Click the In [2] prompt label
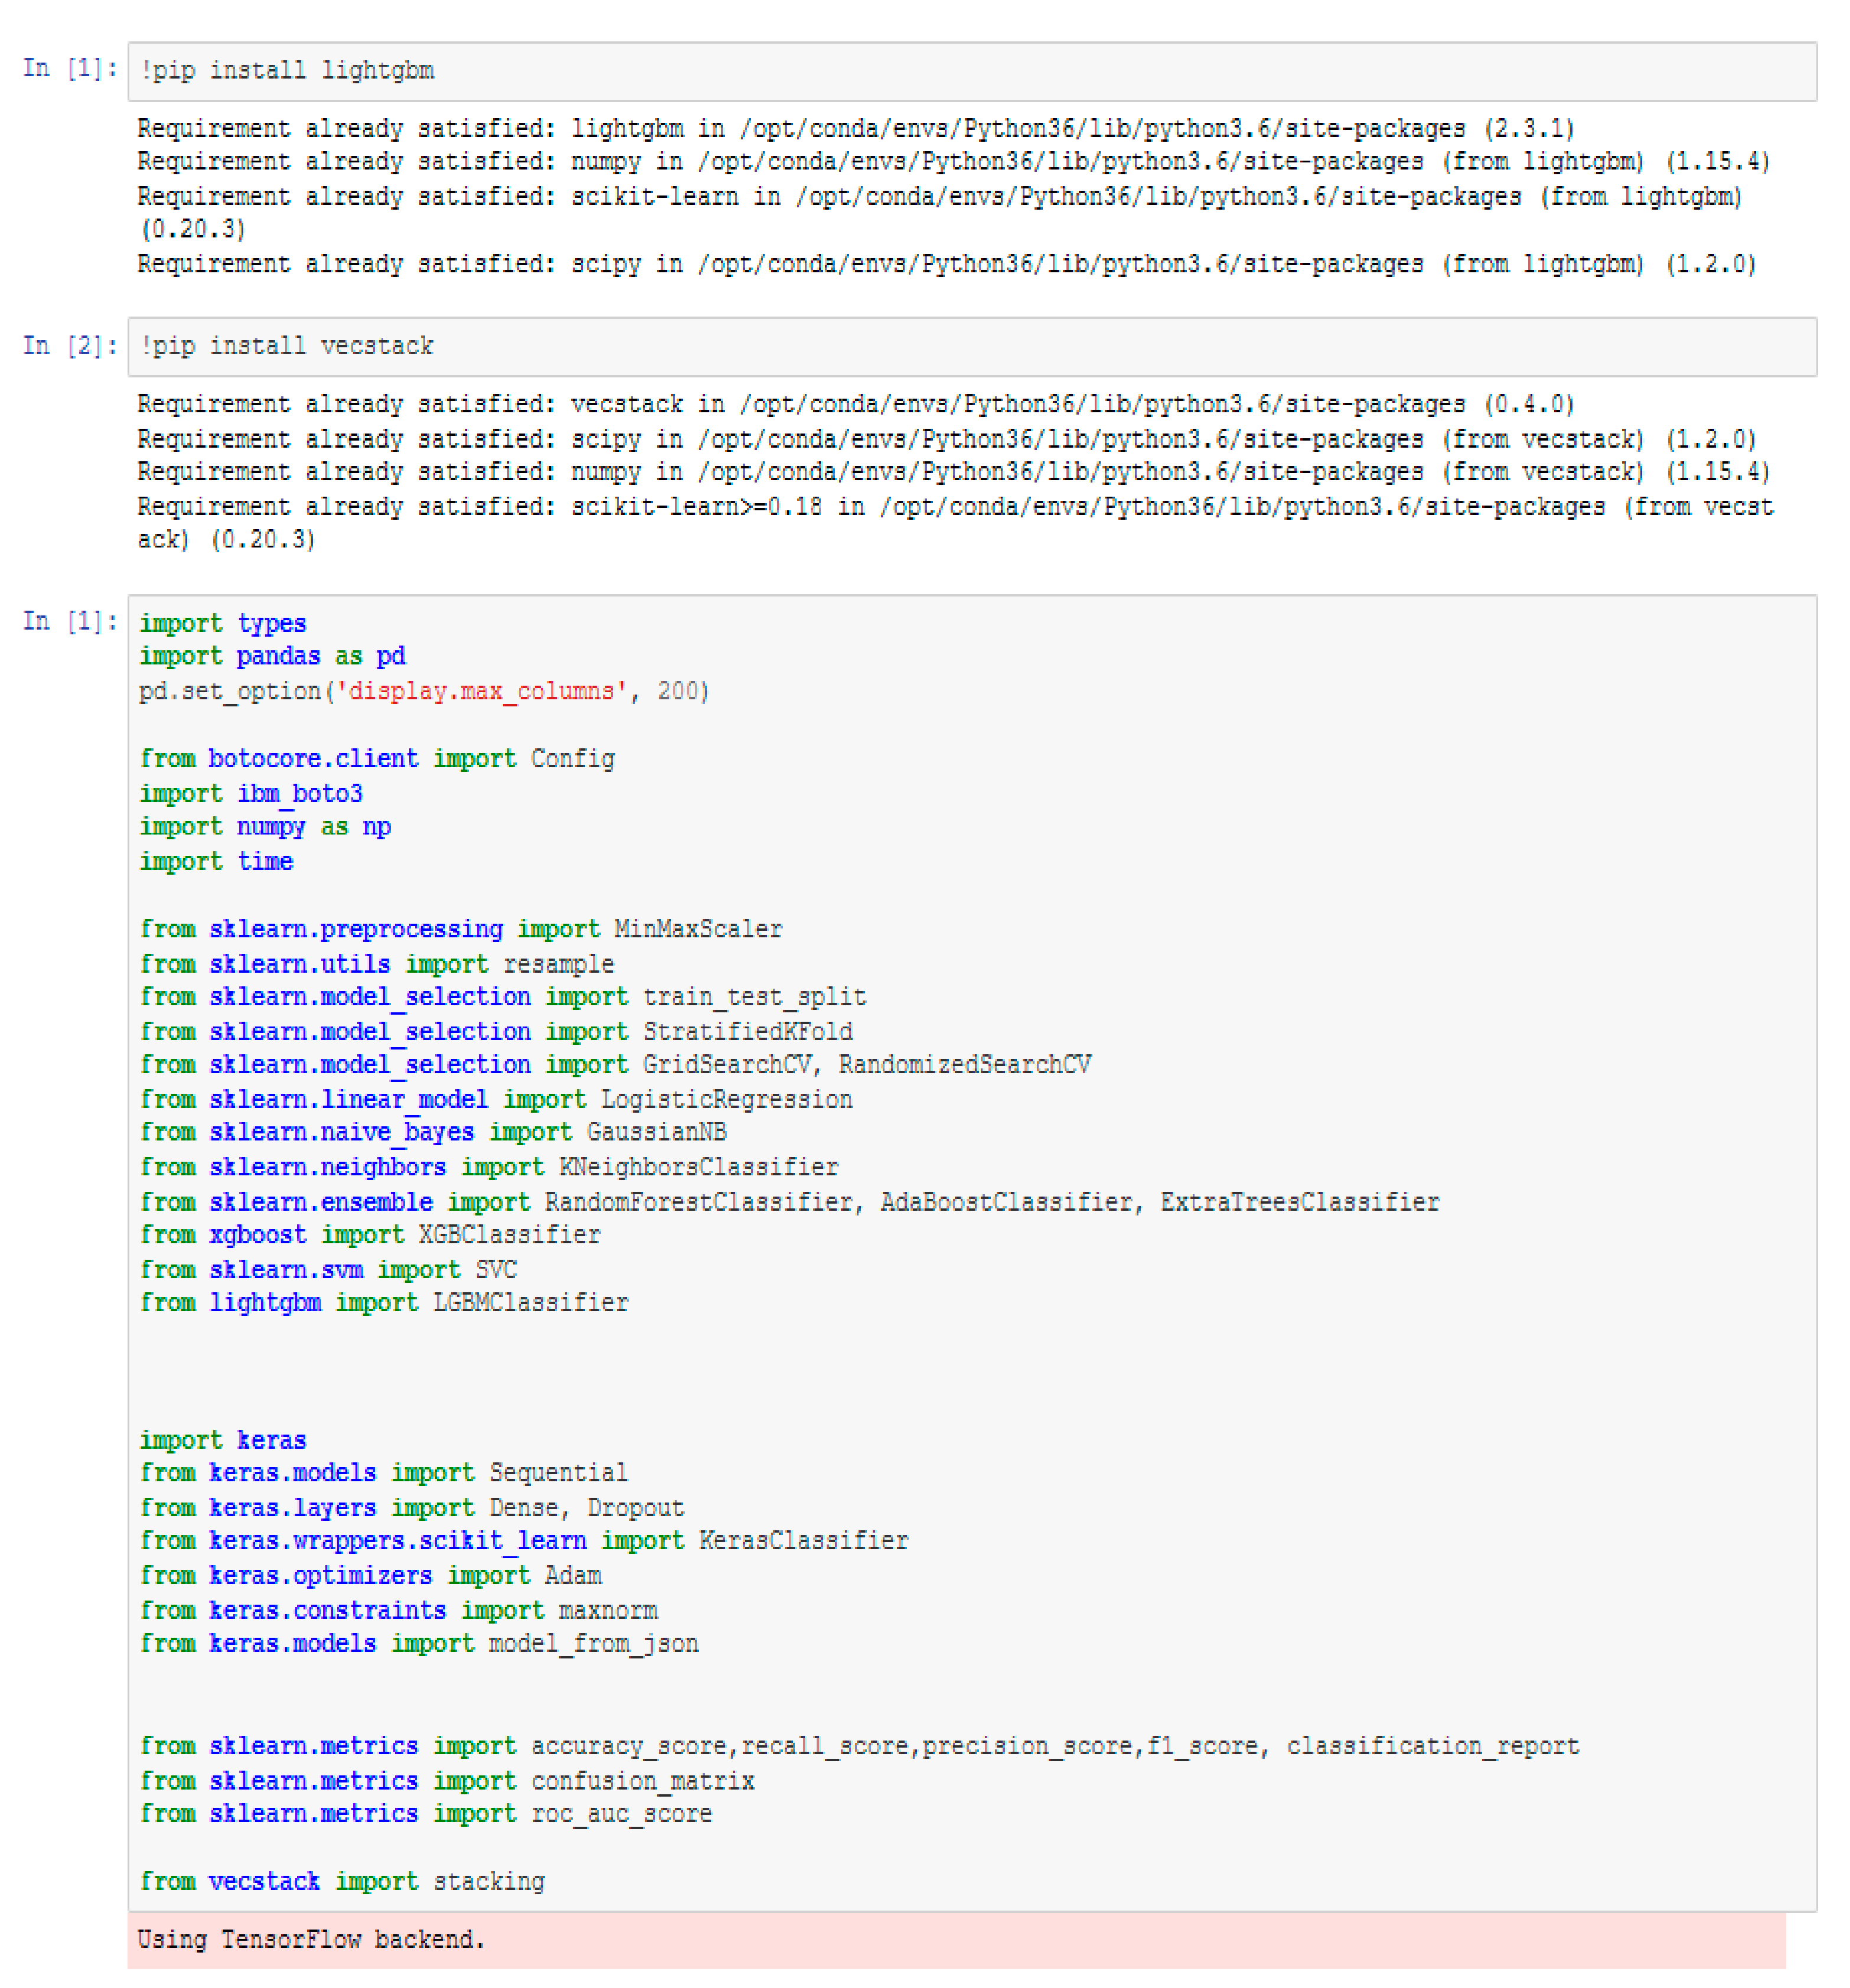 pos(69,346)
